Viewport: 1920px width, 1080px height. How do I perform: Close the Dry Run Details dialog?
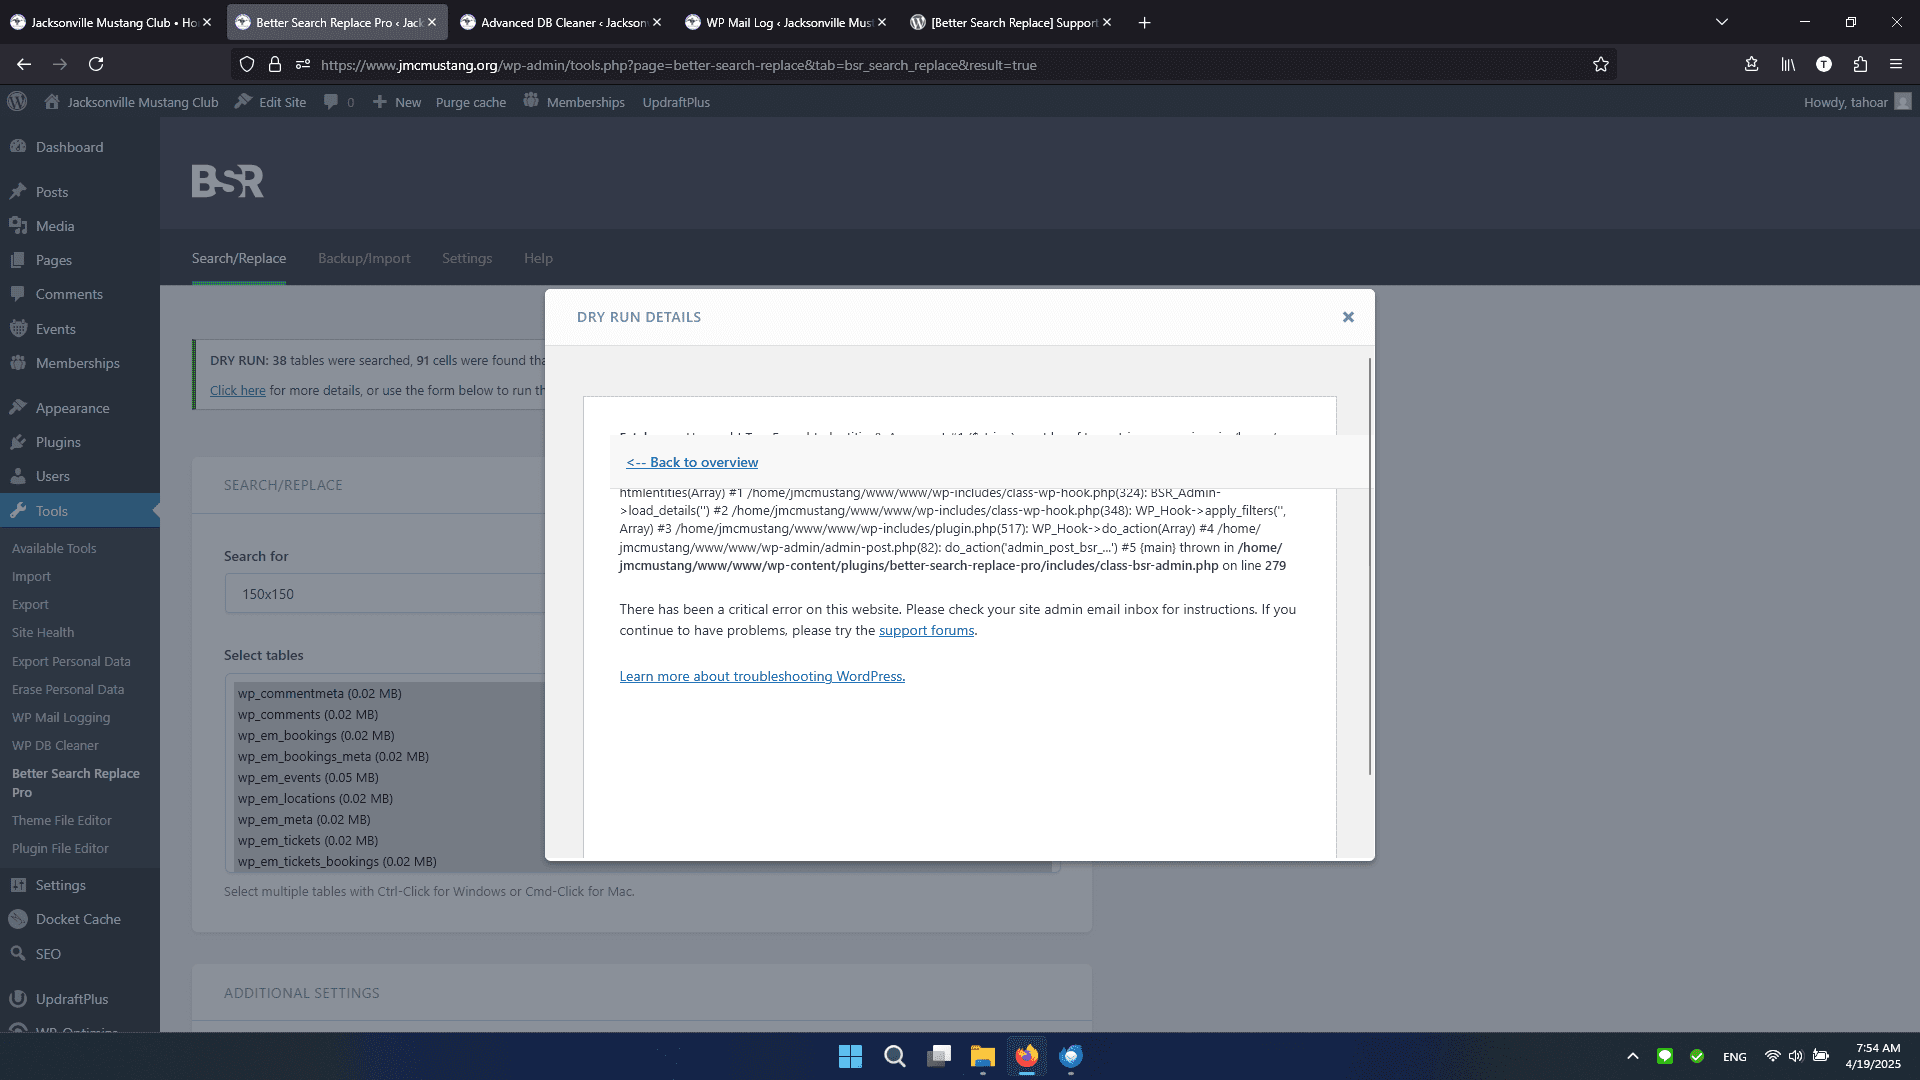point(1348,317)
